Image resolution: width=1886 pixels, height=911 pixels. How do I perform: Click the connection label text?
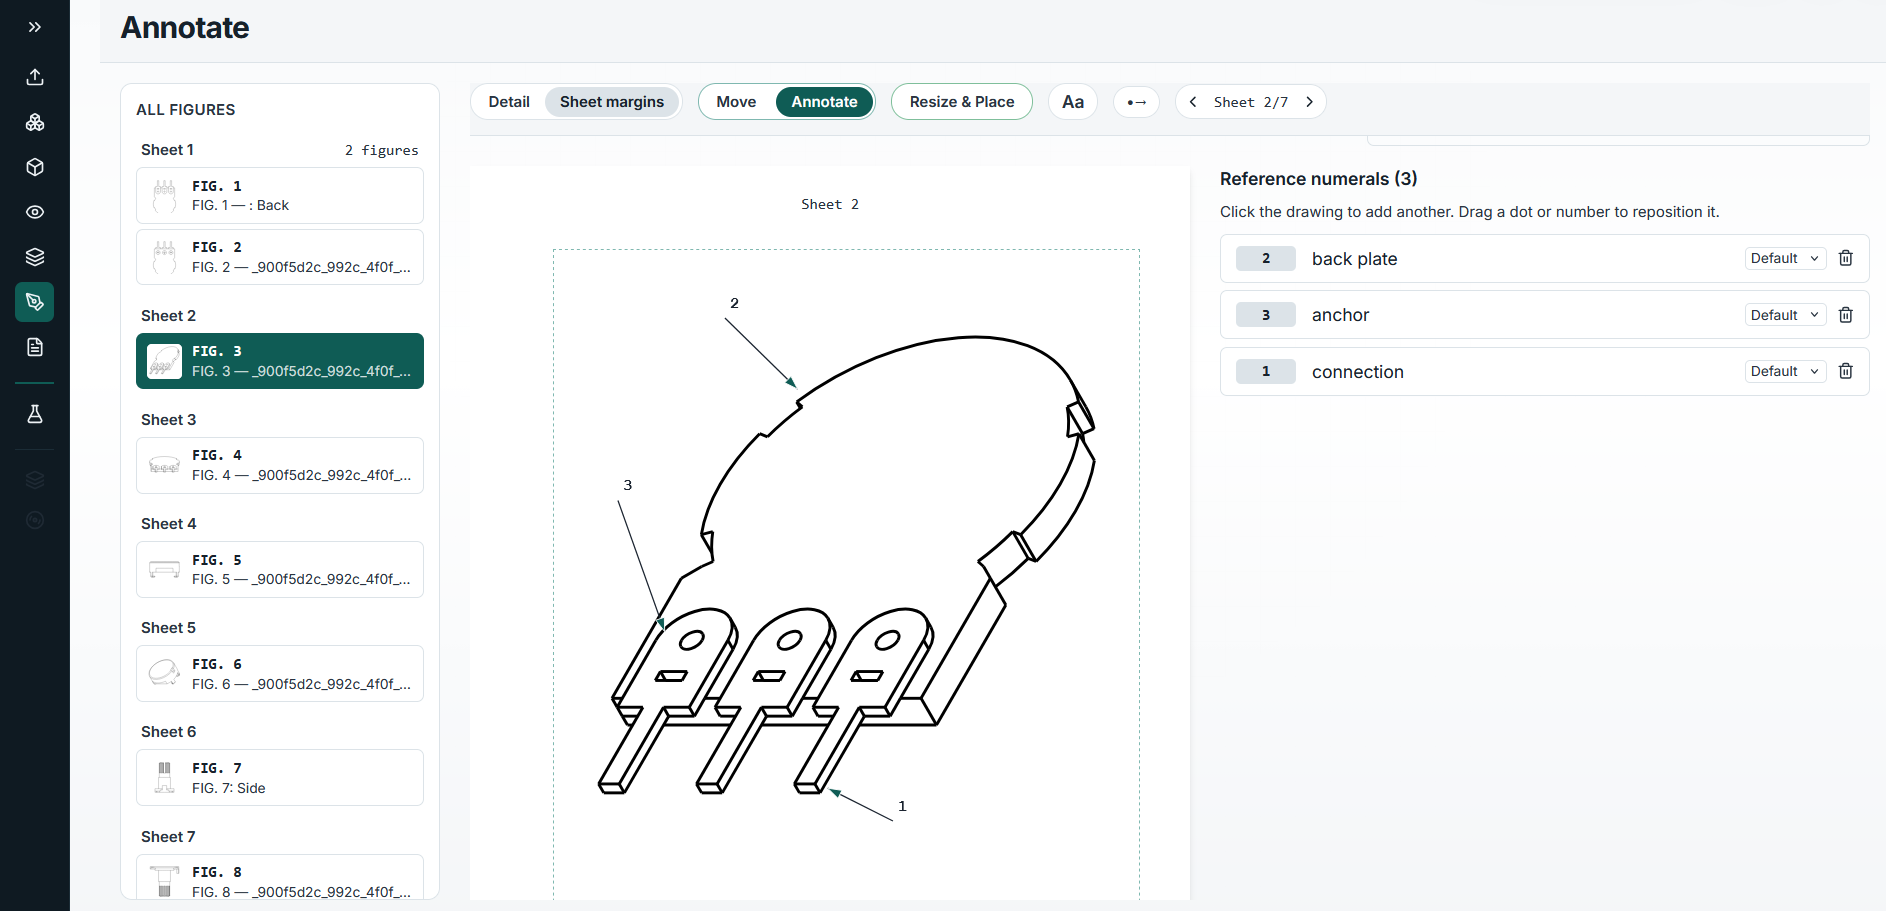pos(1358,372)
